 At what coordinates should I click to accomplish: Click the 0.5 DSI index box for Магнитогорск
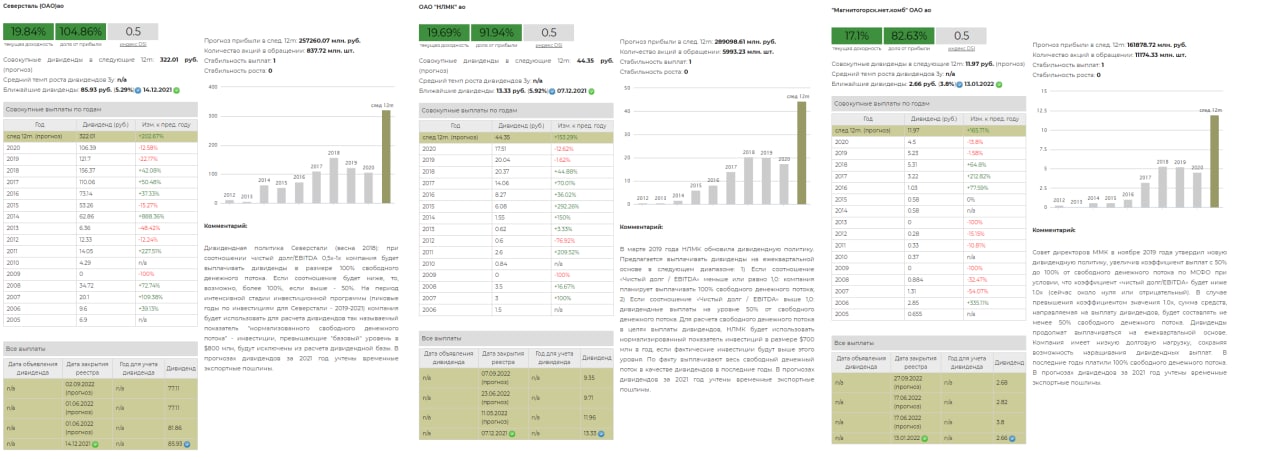[x=961, y=36]
